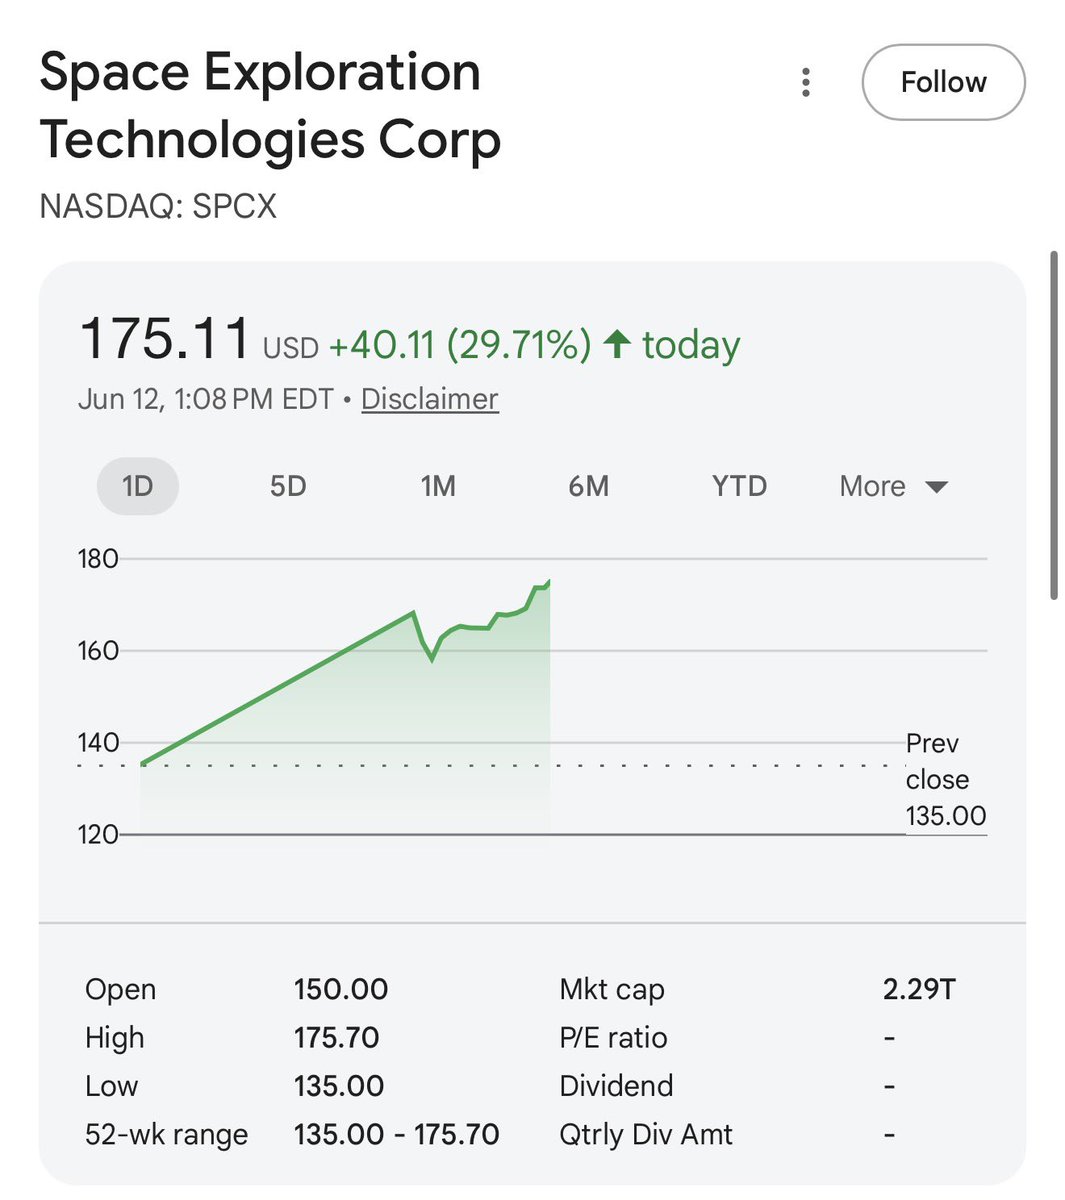Click the Follow button
1065x1200 pixels.
[943, 82]
